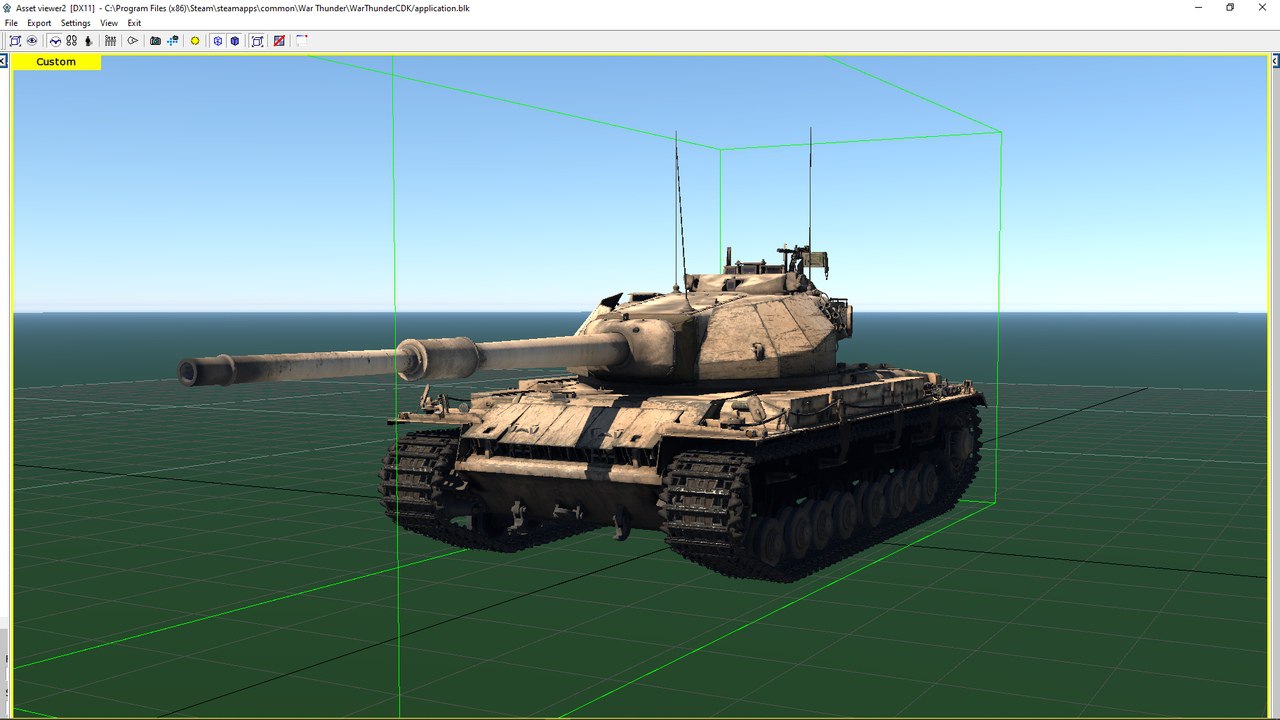Viewport: 1280px width, 720px height.
Task: Click the red-slashed square icon
Action: point(279,41)
